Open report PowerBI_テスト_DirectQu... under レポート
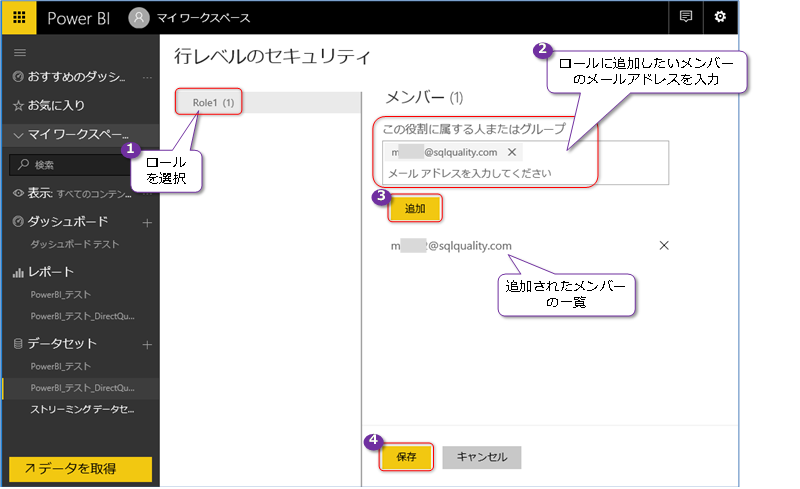Screen dimensions: 800x489 (x=82, y=316)
